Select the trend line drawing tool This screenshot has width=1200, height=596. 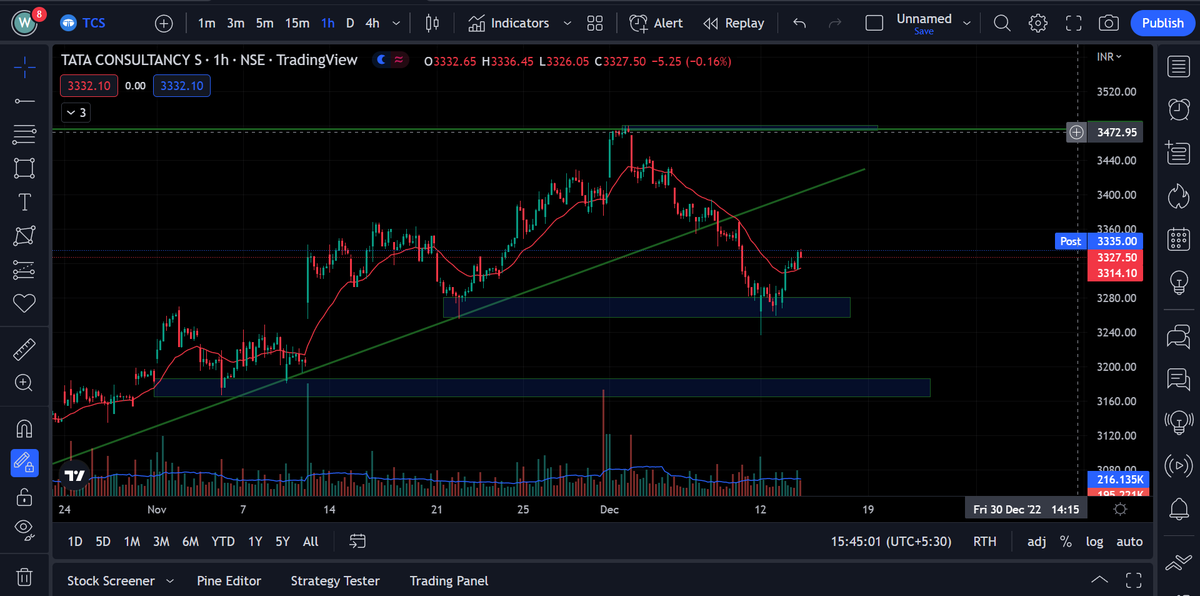click(x=25, y=100)
